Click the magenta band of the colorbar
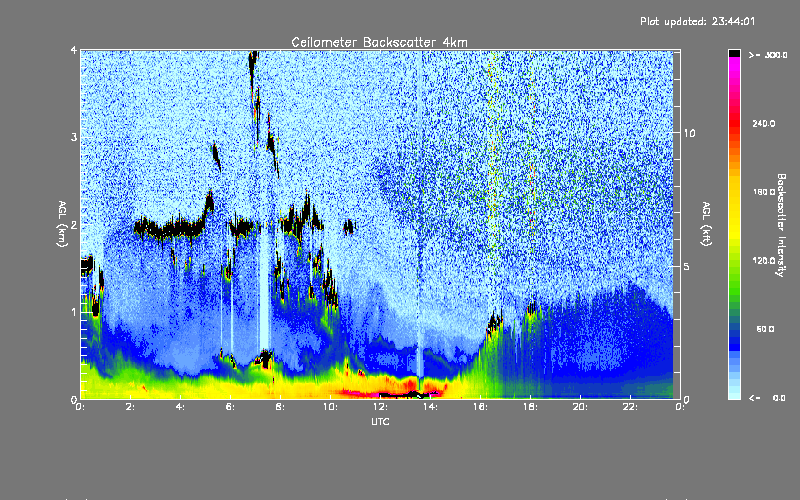This screenshot has width=800, height=500. [734, 66]
